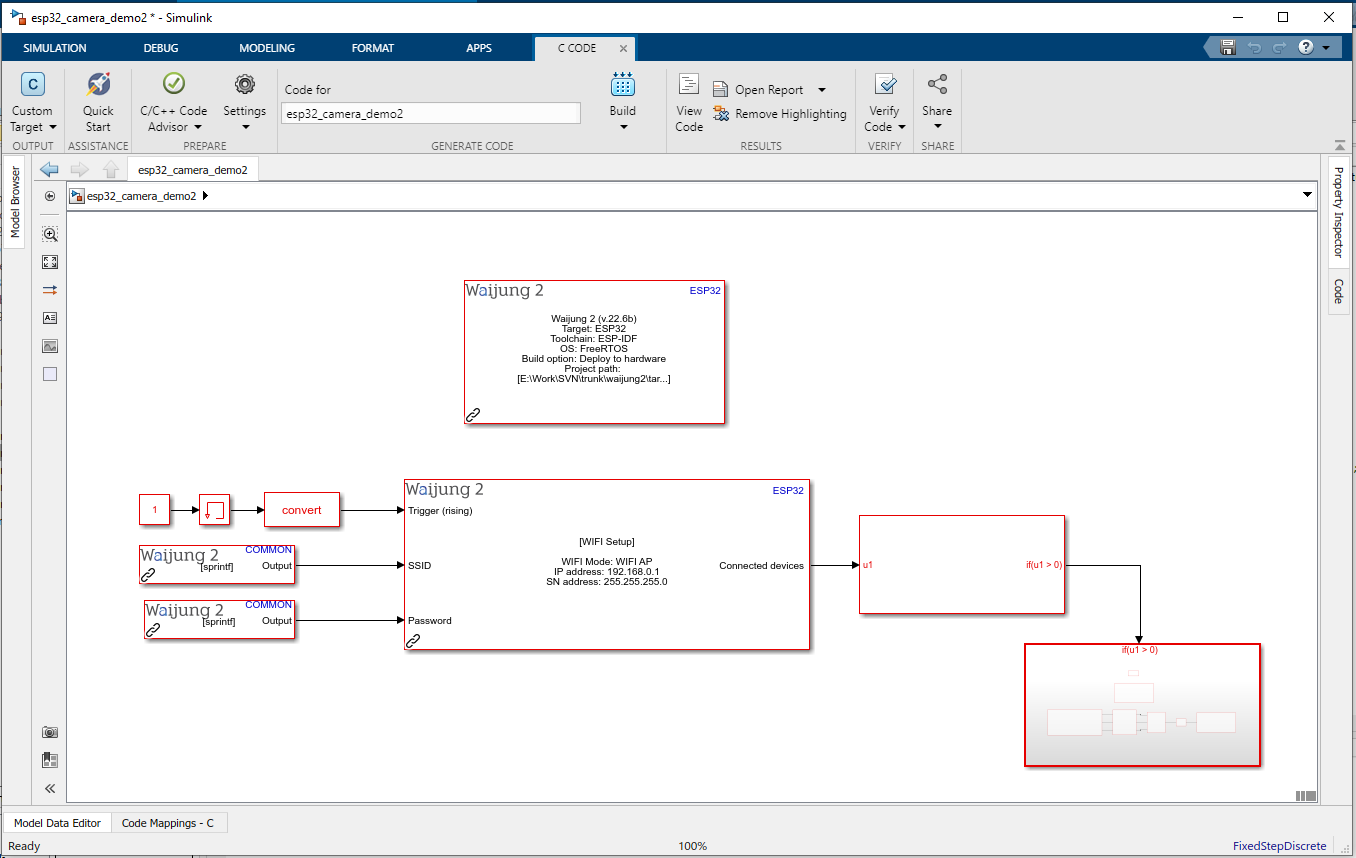Screen dimensions: 1356x858
Task: Expand the Verify Code dropdown arrow
Action: 902,127
